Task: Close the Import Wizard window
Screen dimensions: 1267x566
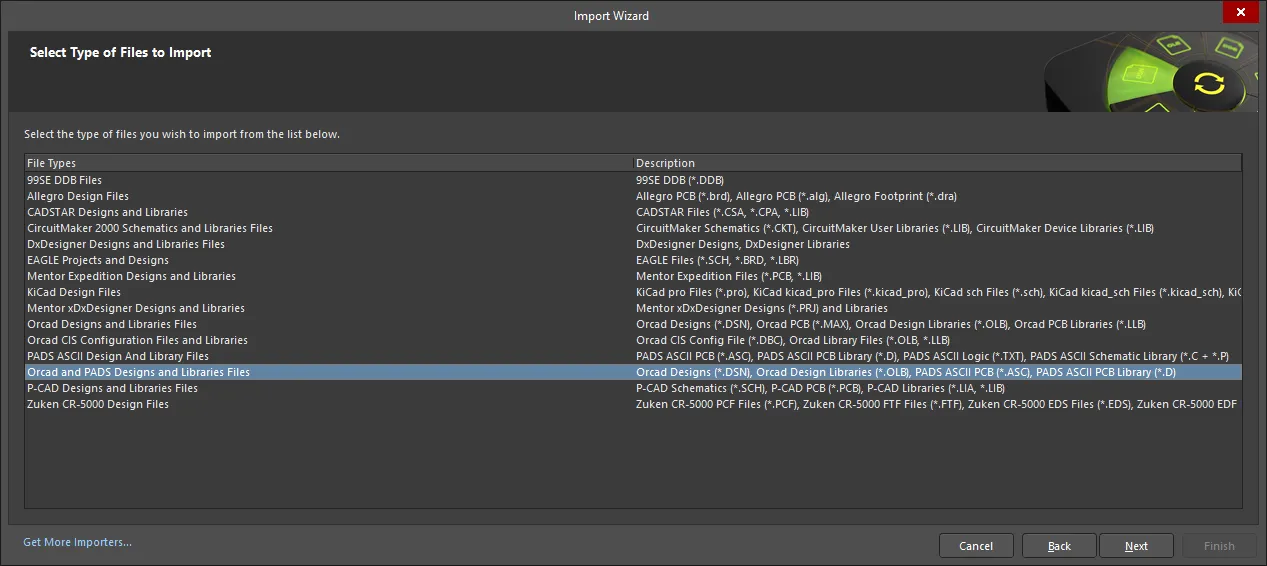Action: (x=1241, y=12)
